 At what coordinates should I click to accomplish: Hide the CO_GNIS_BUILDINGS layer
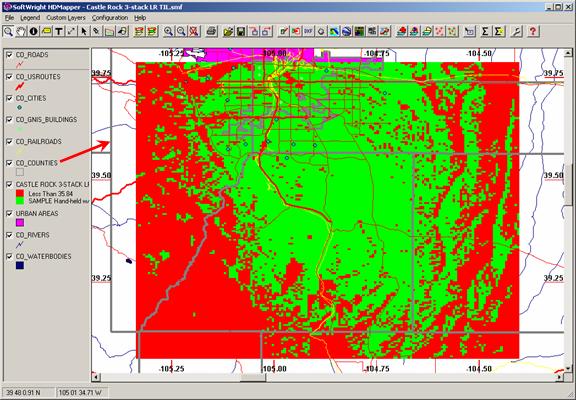click(10, 120)
